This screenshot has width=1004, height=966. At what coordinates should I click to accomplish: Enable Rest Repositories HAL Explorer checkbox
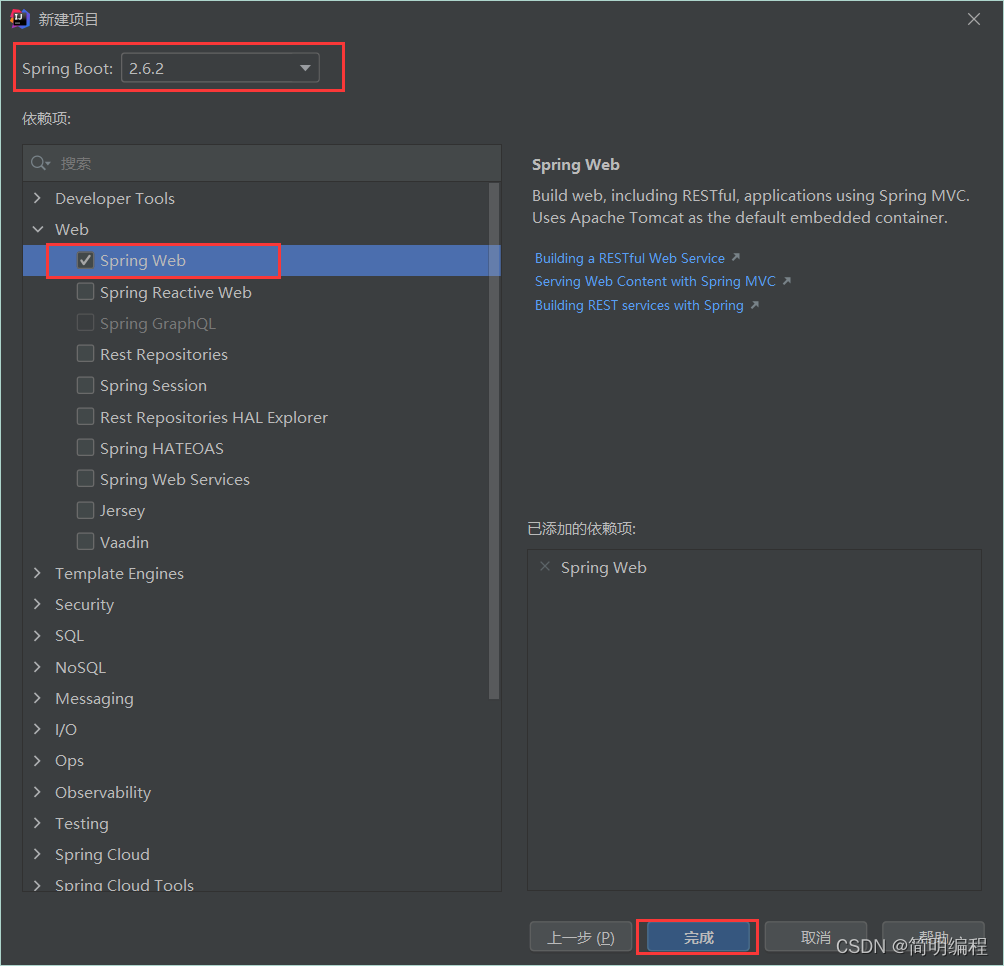pyautogui.click(x=85, y=416)
